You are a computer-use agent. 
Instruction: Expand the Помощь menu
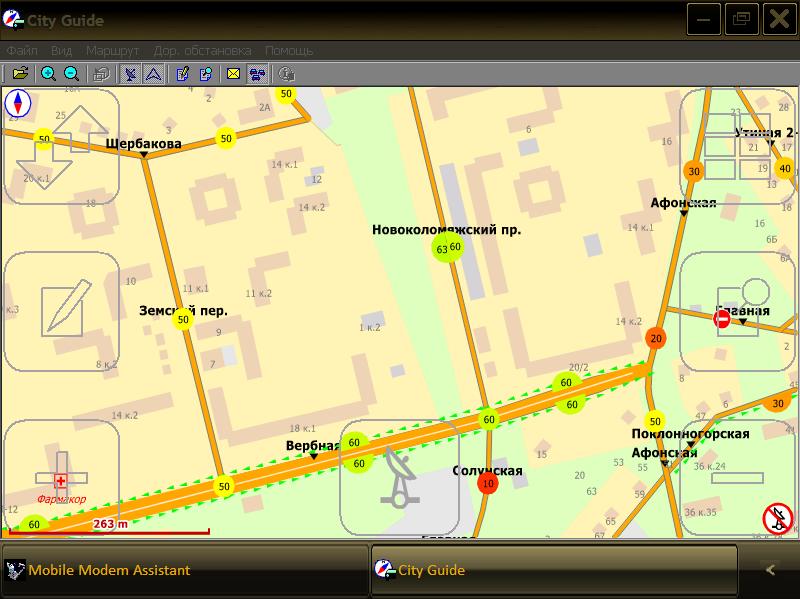click(289, 50)
